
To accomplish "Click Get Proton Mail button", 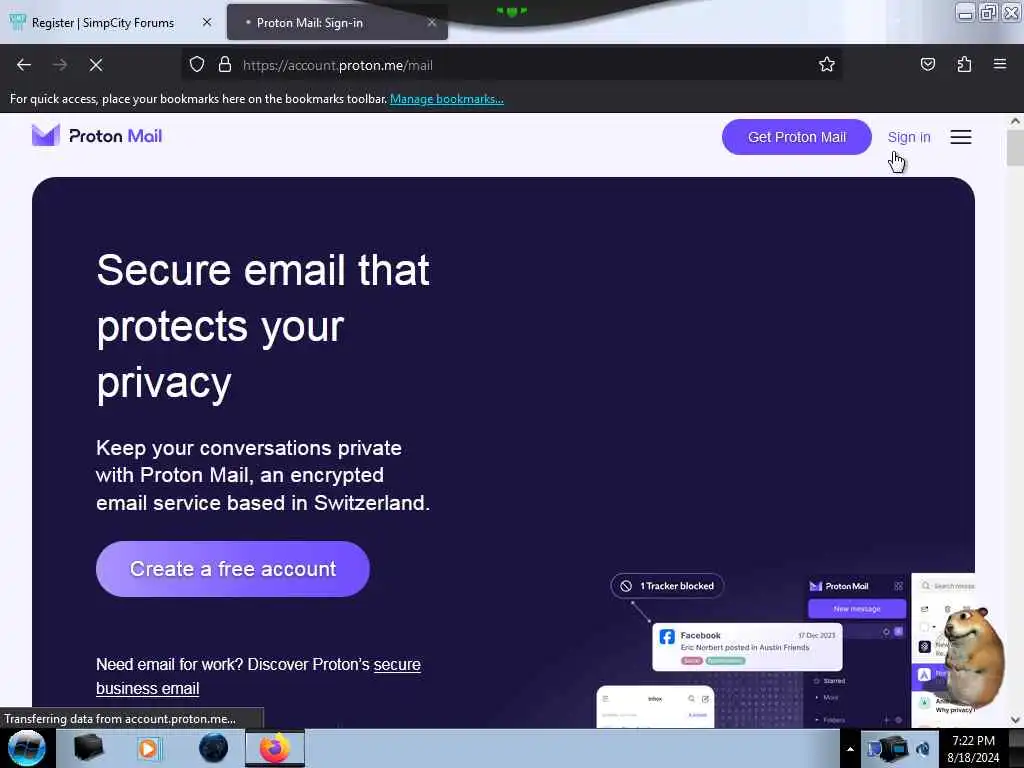I will [x=797, y=137].
